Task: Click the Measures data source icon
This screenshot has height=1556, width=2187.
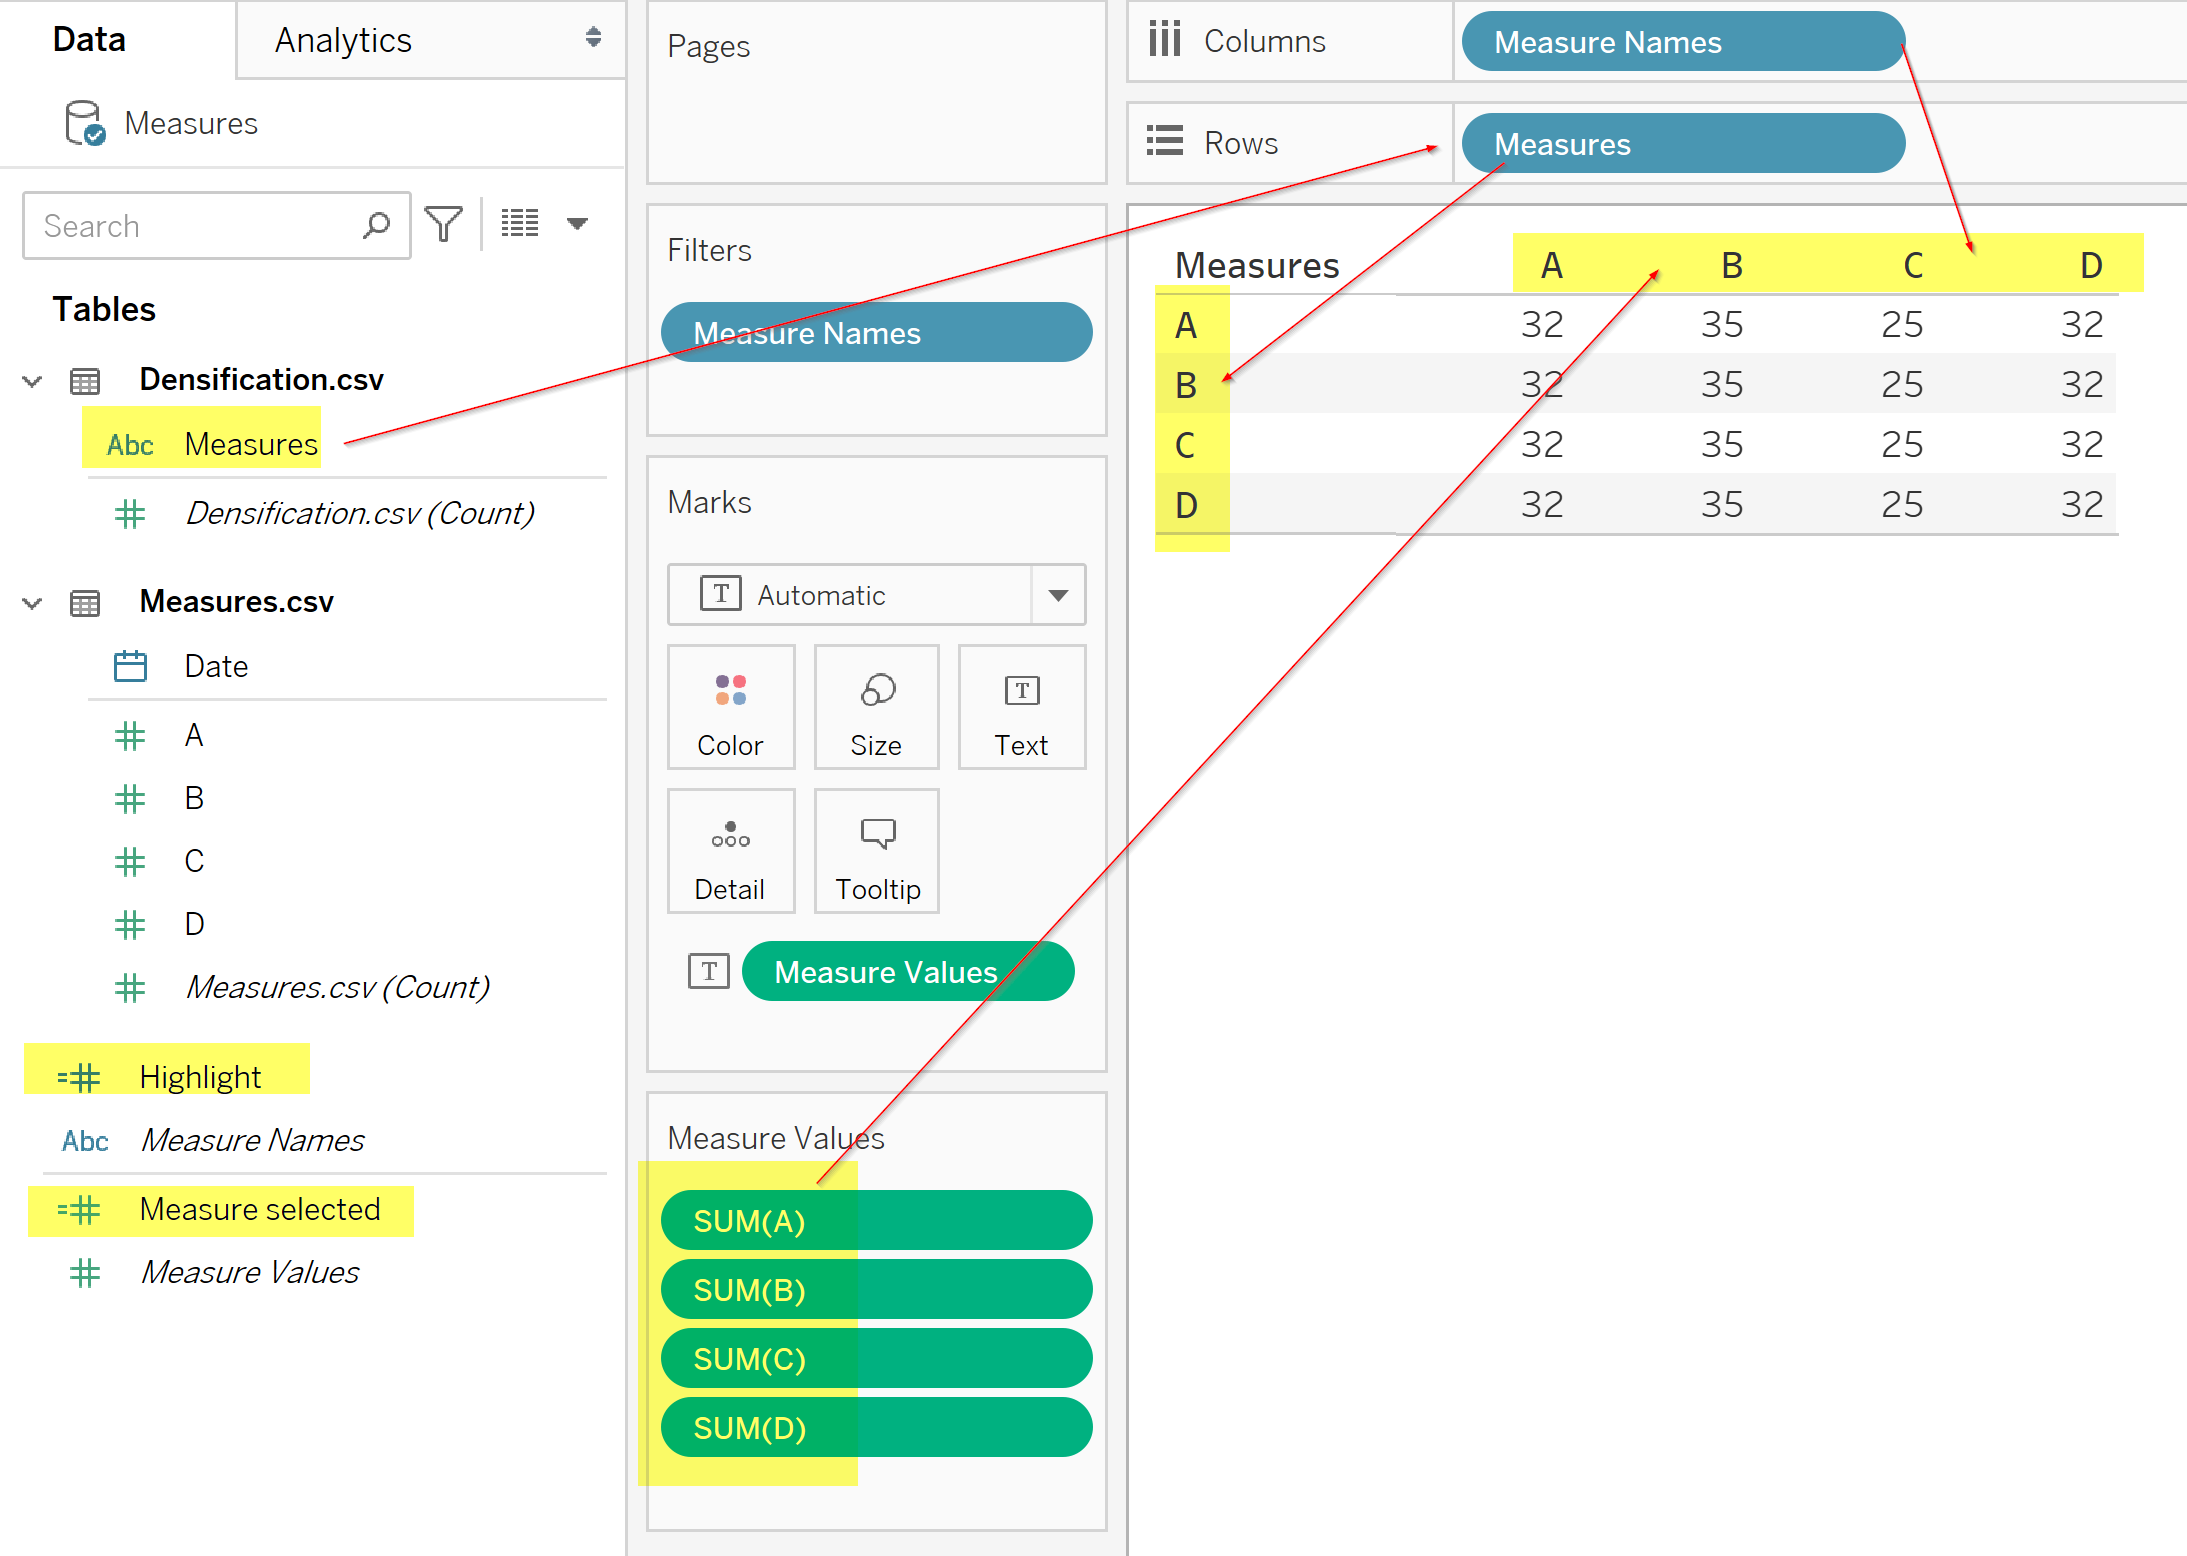Action: point(84,123)
